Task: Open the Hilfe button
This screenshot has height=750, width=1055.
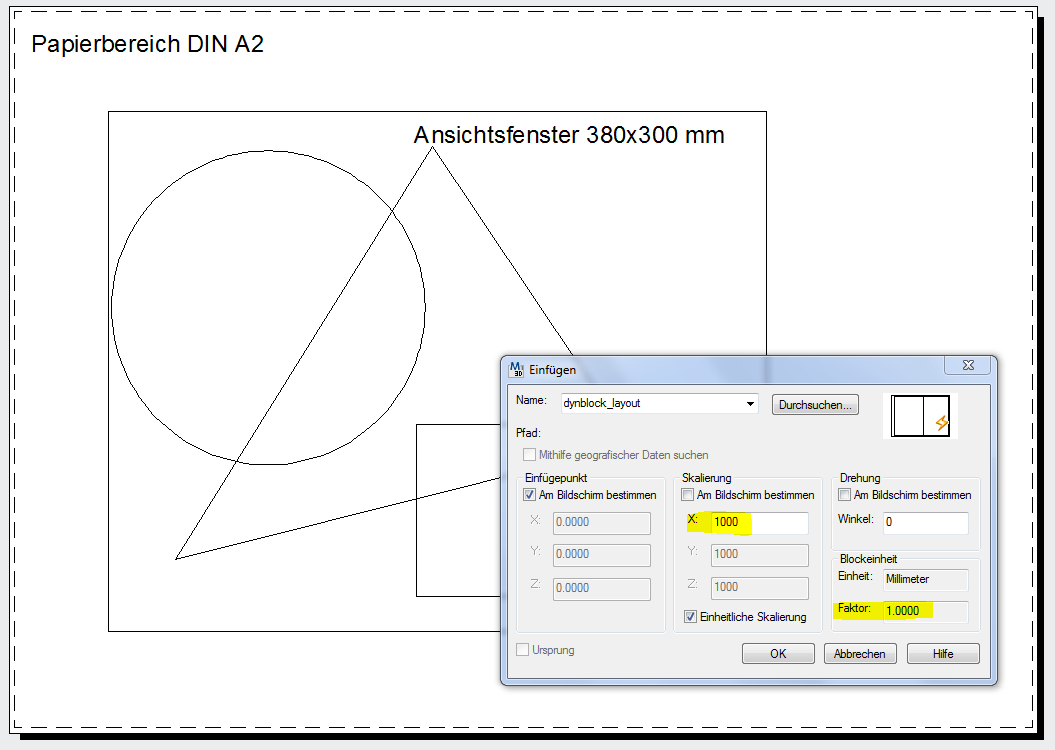Action: pos(942,654)
